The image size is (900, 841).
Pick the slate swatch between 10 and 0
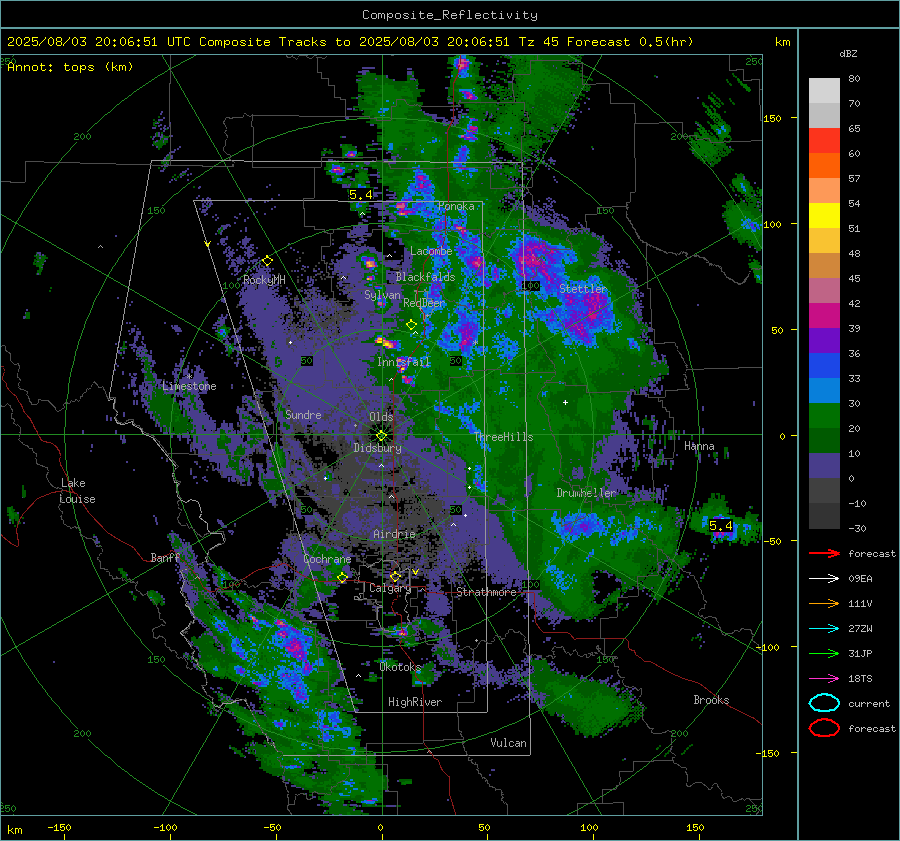pos(824,466)
